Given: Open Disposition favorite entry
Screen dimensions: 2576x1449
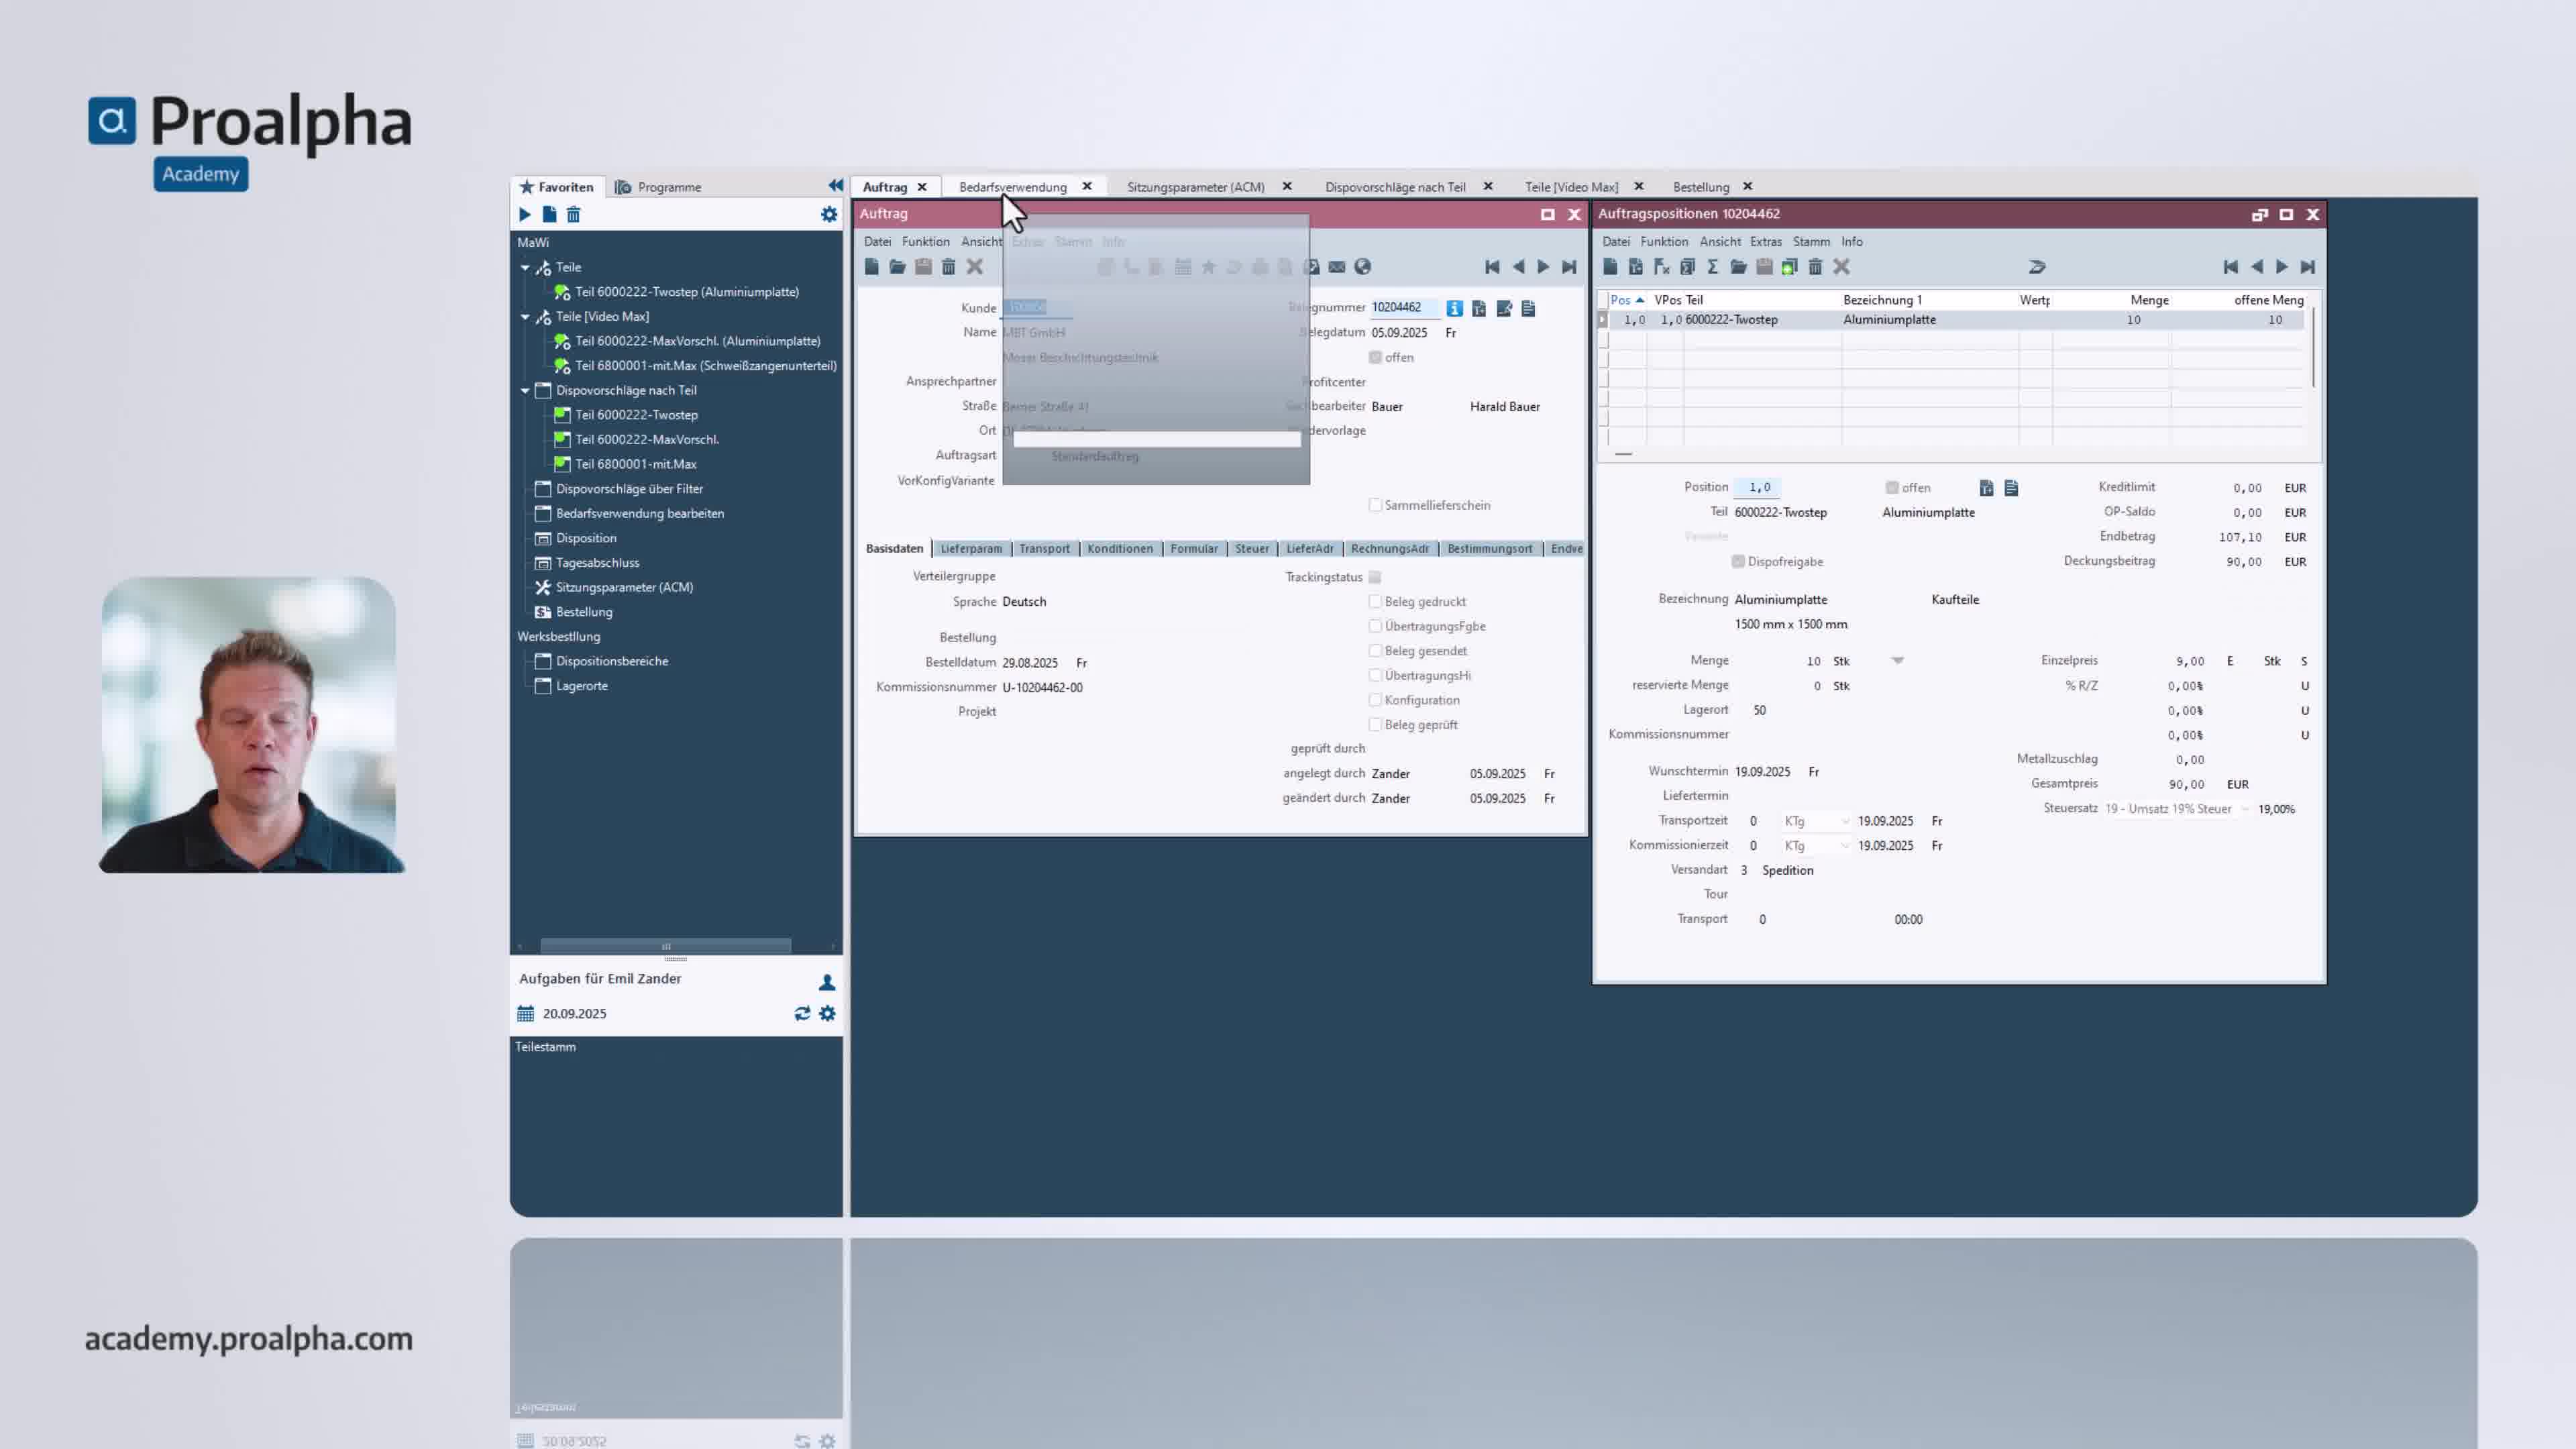Looking at the screenshot, I should point(586,538).
